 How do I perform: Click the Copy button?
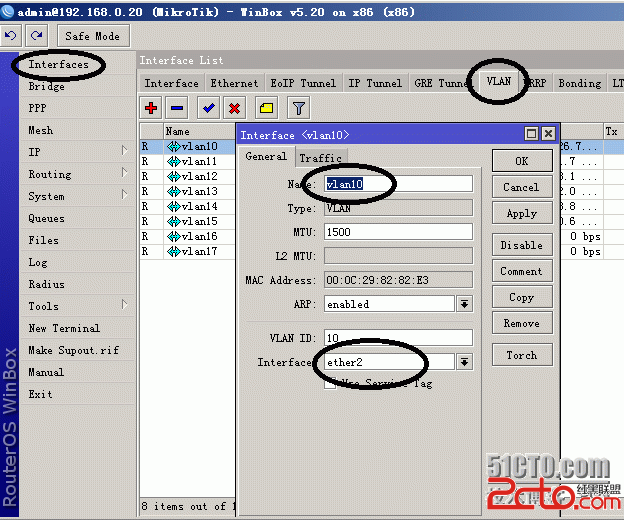coord(522,297)
